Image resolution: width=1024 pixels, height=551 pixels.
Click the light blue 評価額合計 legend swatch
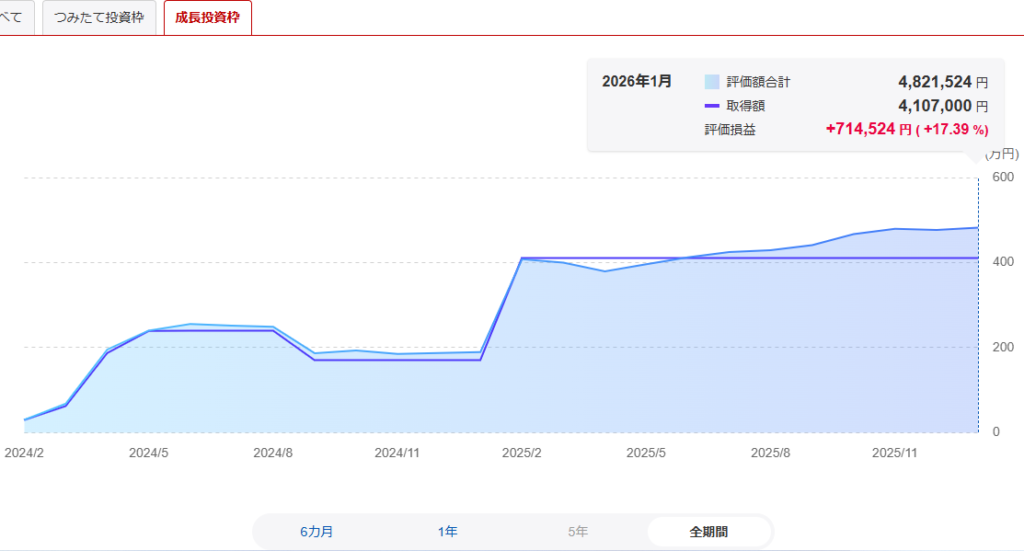(x=712, y=82)
